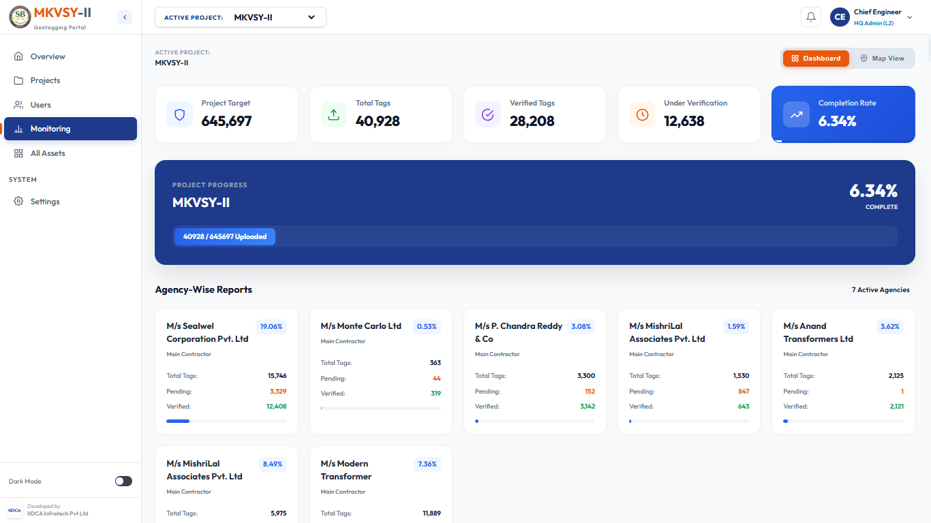The image size is (931, 523).
Task: Click the Total Tags upload icon
Action: coord(334,115)
